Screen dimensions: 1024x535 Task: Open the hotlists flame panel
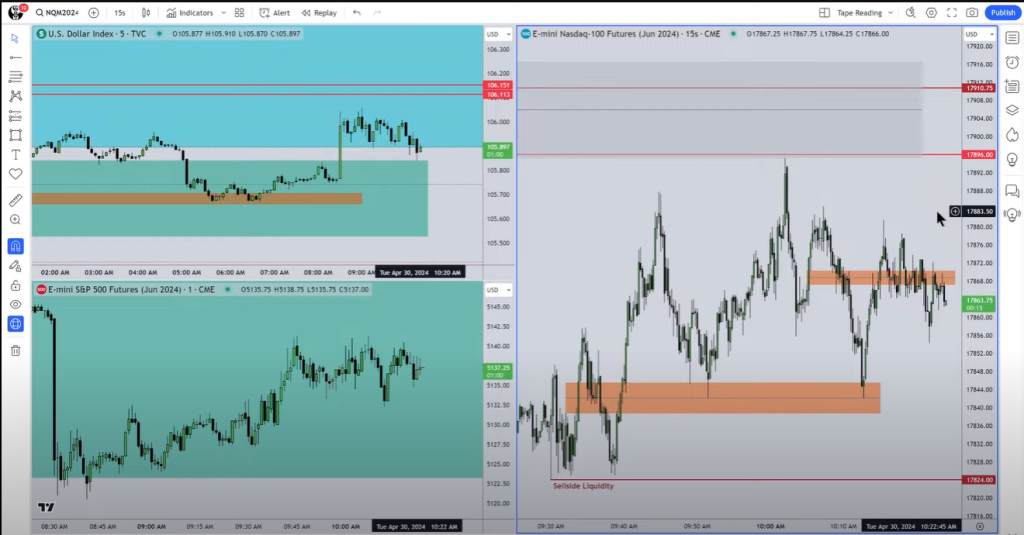[1012, 135]
